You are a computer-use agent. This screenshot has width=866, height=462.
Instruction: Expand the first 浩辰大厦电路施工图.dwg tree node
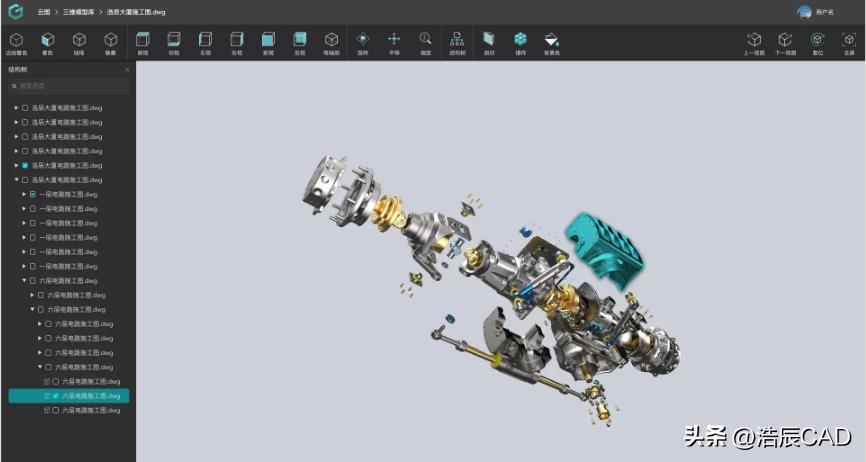click(17, 108)
